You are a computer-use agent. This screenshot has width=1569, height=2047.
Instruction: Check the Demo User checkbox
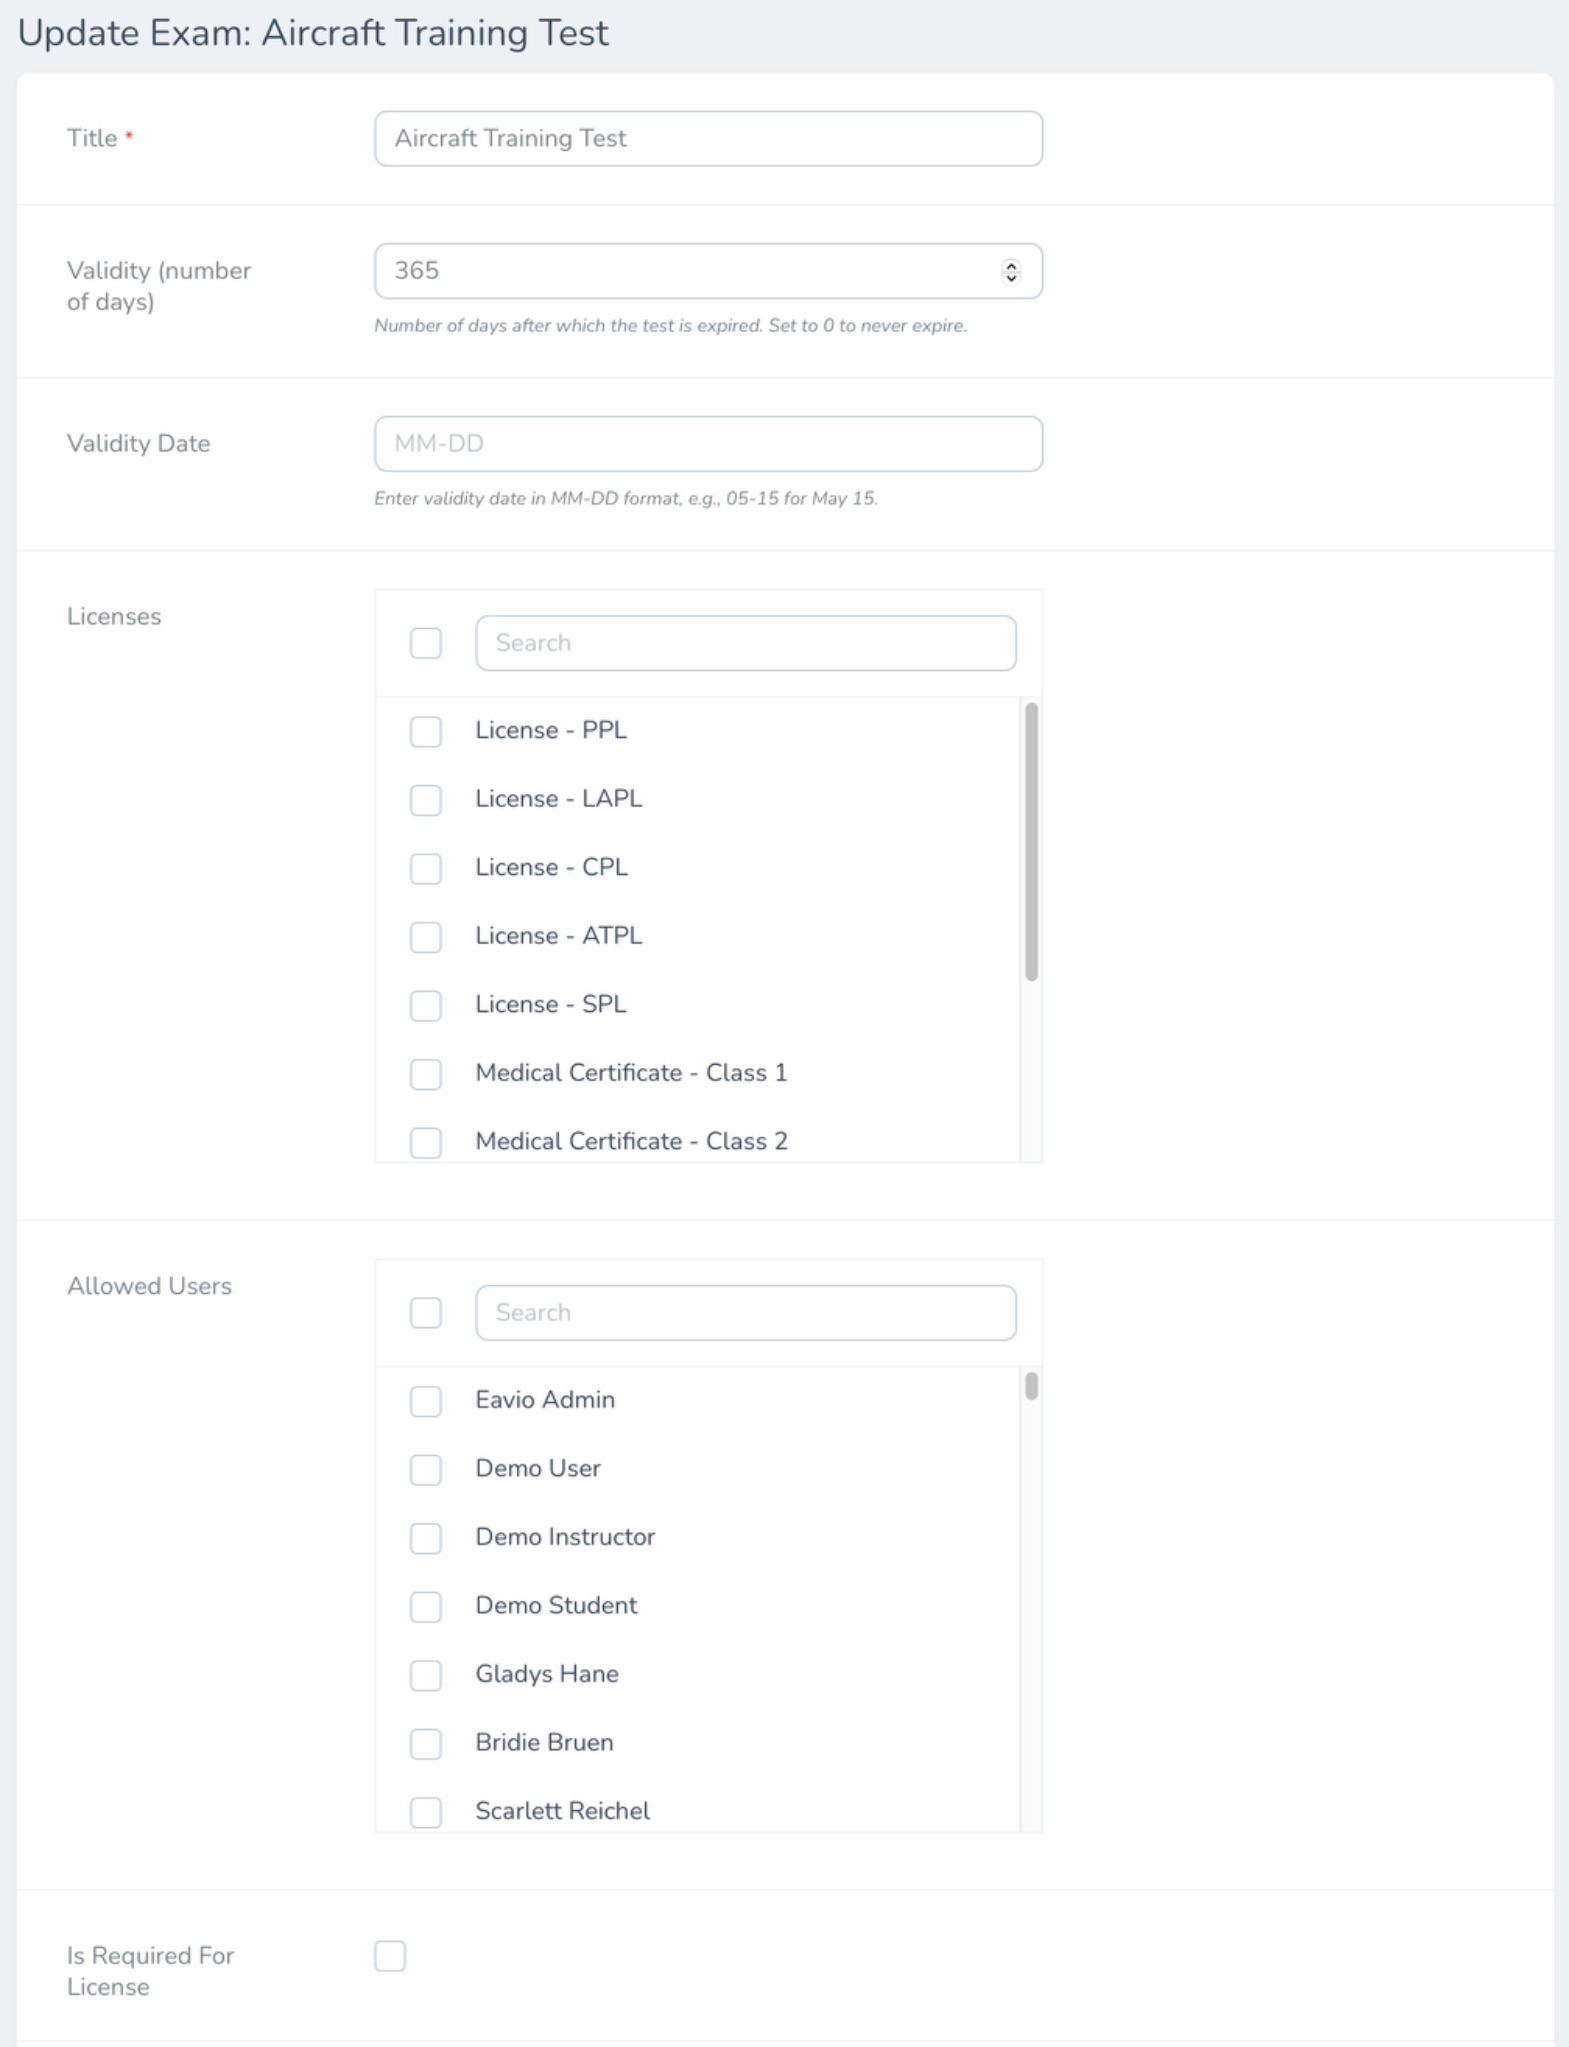(426, 1470)
